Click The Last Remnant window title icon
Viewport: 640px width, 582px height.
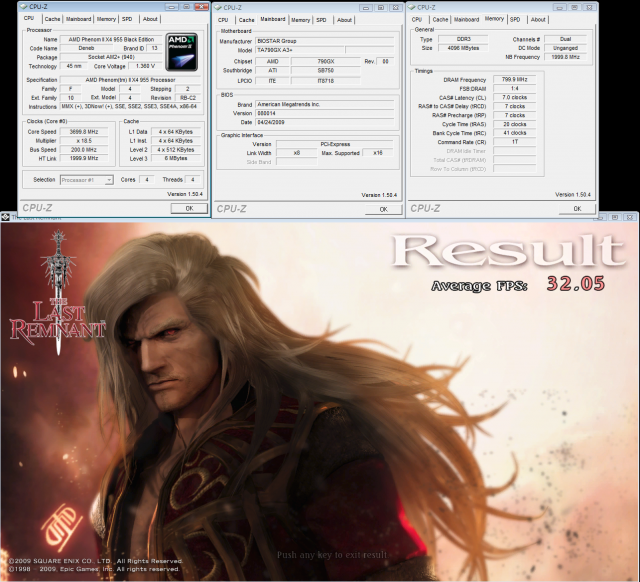coord(5,217)
